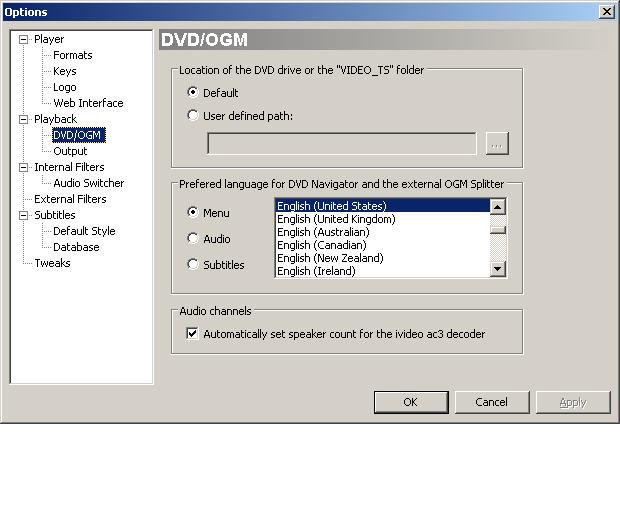
Task: Open the Web Interface settings page
Action: (89, 103)
